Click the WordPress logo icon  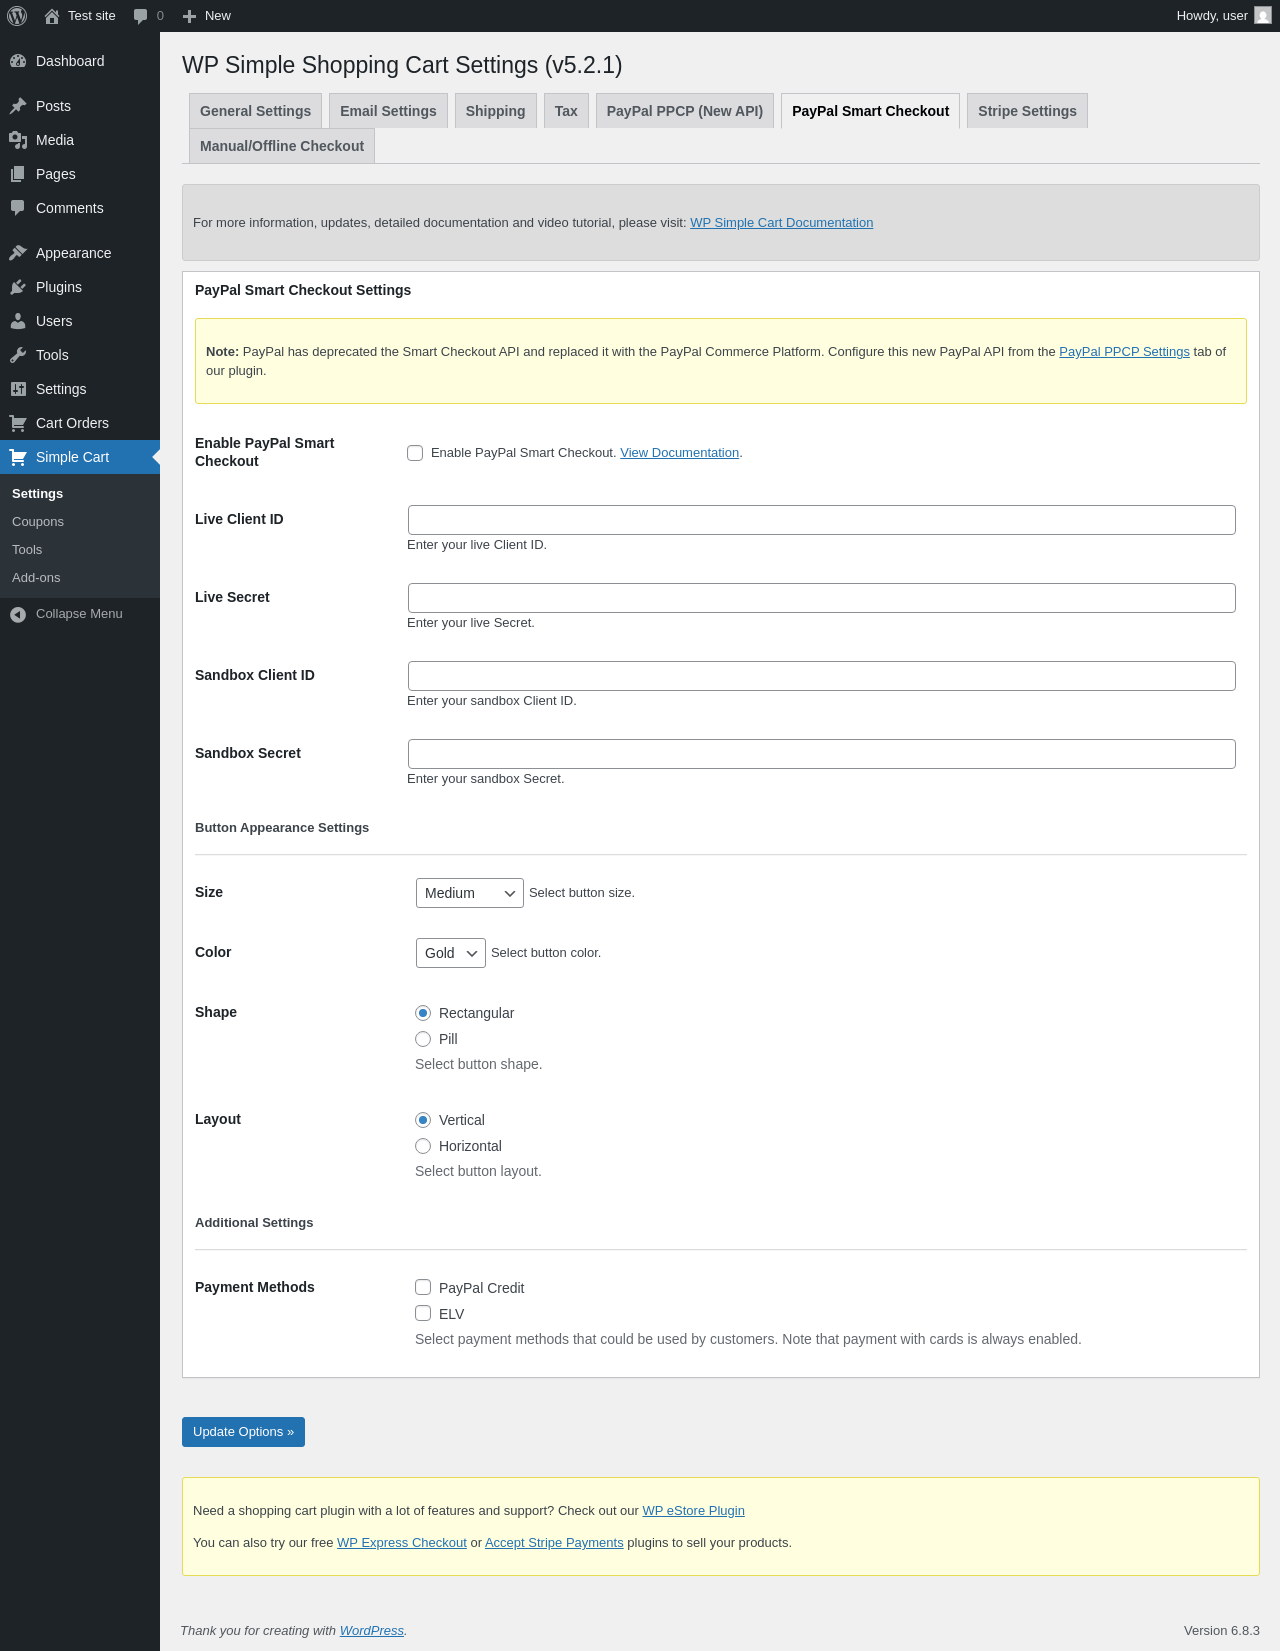17,16
